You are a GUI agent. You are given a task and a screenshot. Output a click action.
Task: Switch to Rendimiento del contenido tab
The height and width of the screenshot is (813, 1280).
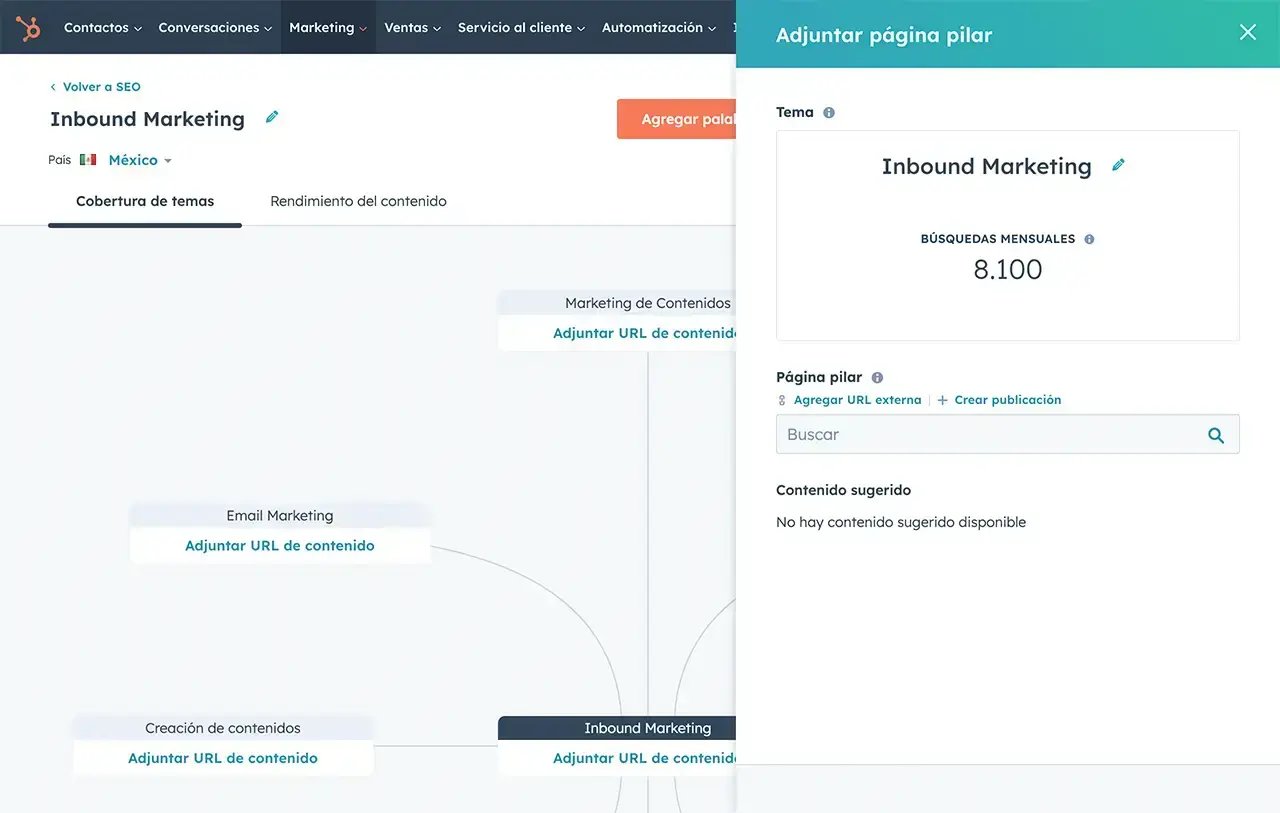pyautogui.click(x=358, y=201)
